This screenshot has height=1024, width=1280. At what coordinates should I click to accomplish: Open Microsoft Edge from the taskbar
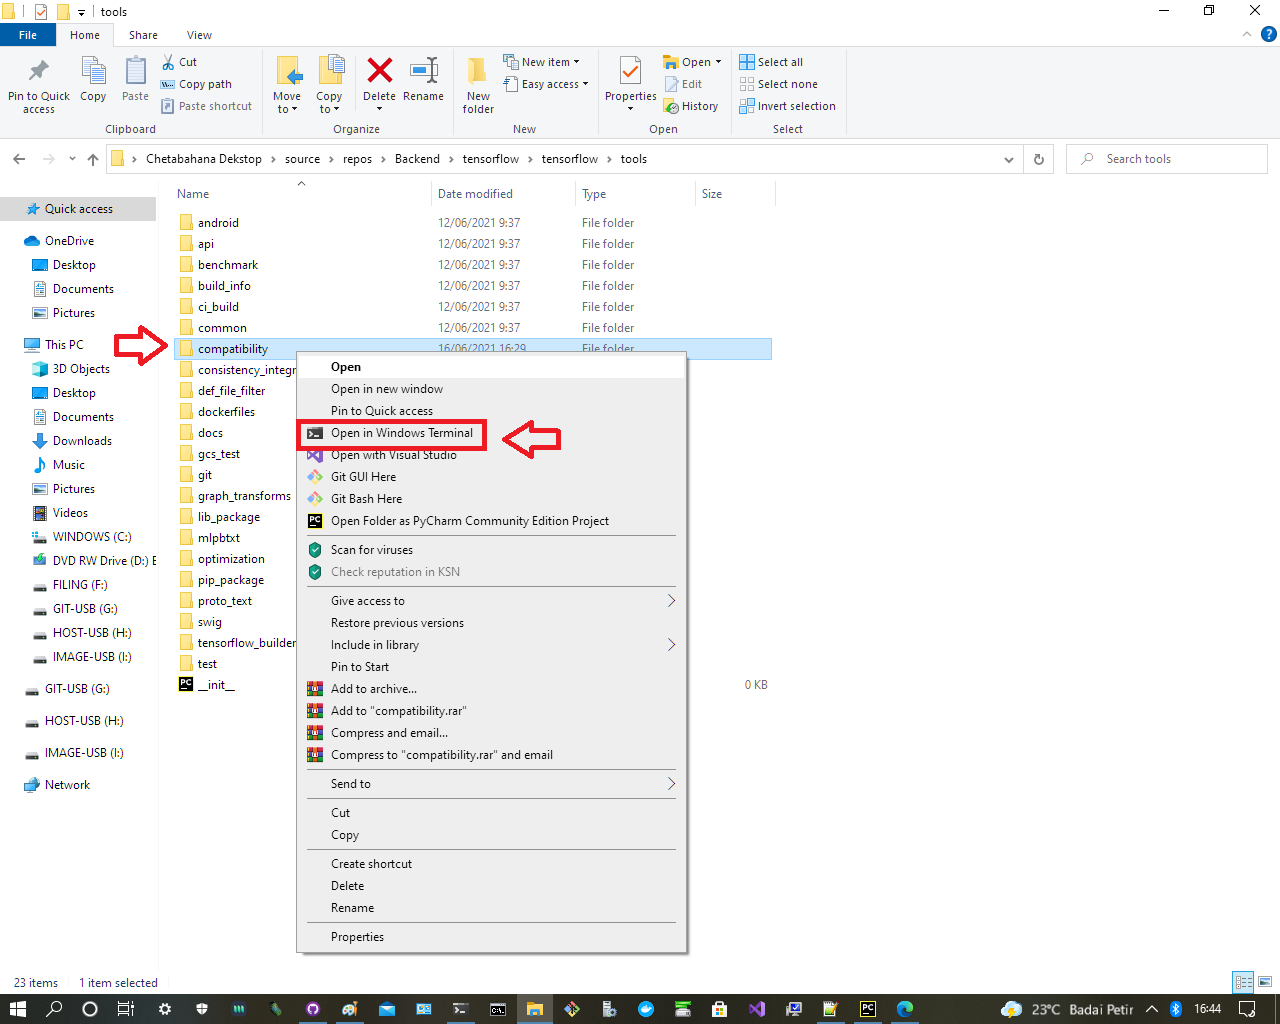tap(905, 1009)
